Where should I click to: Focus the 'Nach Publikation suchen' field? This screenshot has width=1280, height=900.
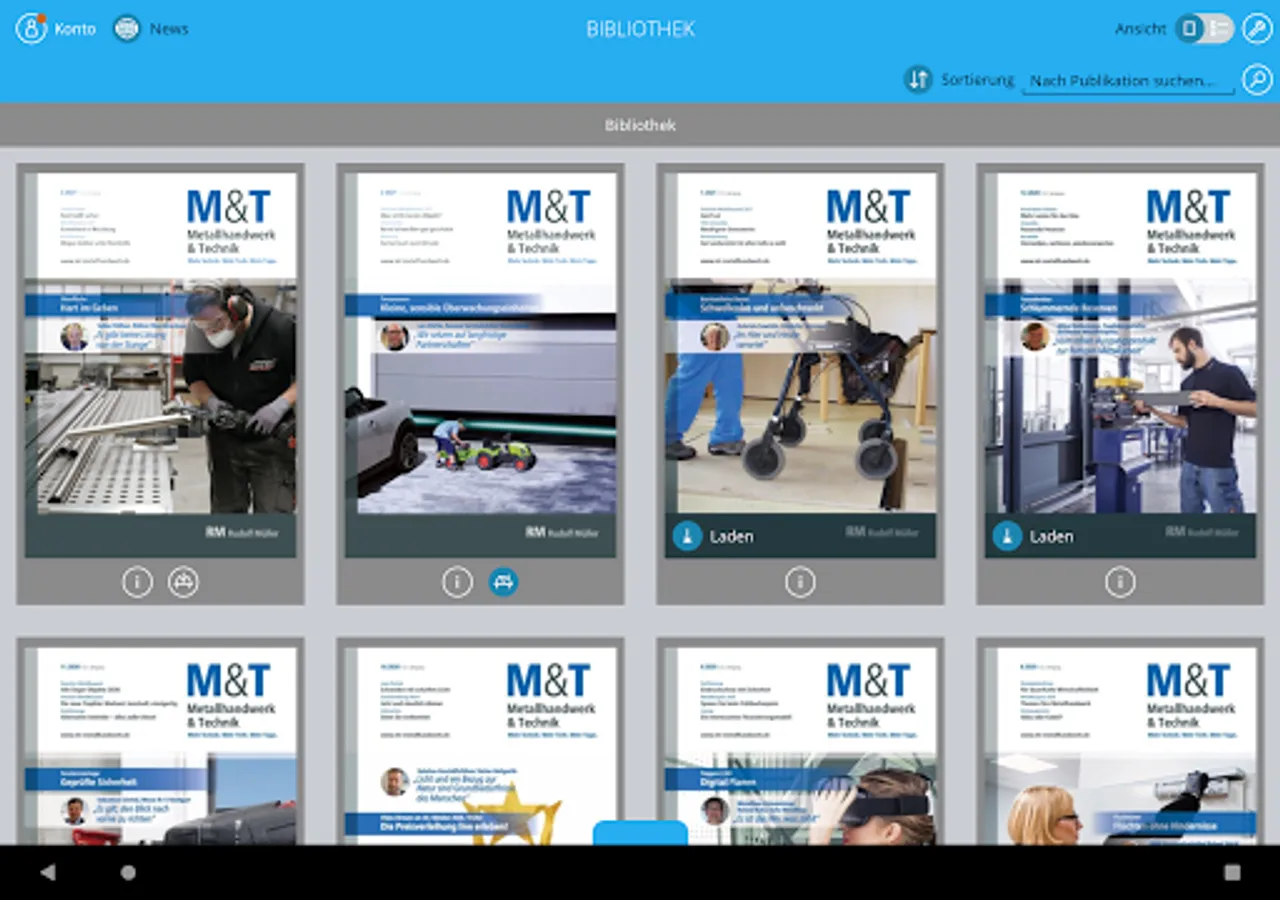coord(1127,81)
